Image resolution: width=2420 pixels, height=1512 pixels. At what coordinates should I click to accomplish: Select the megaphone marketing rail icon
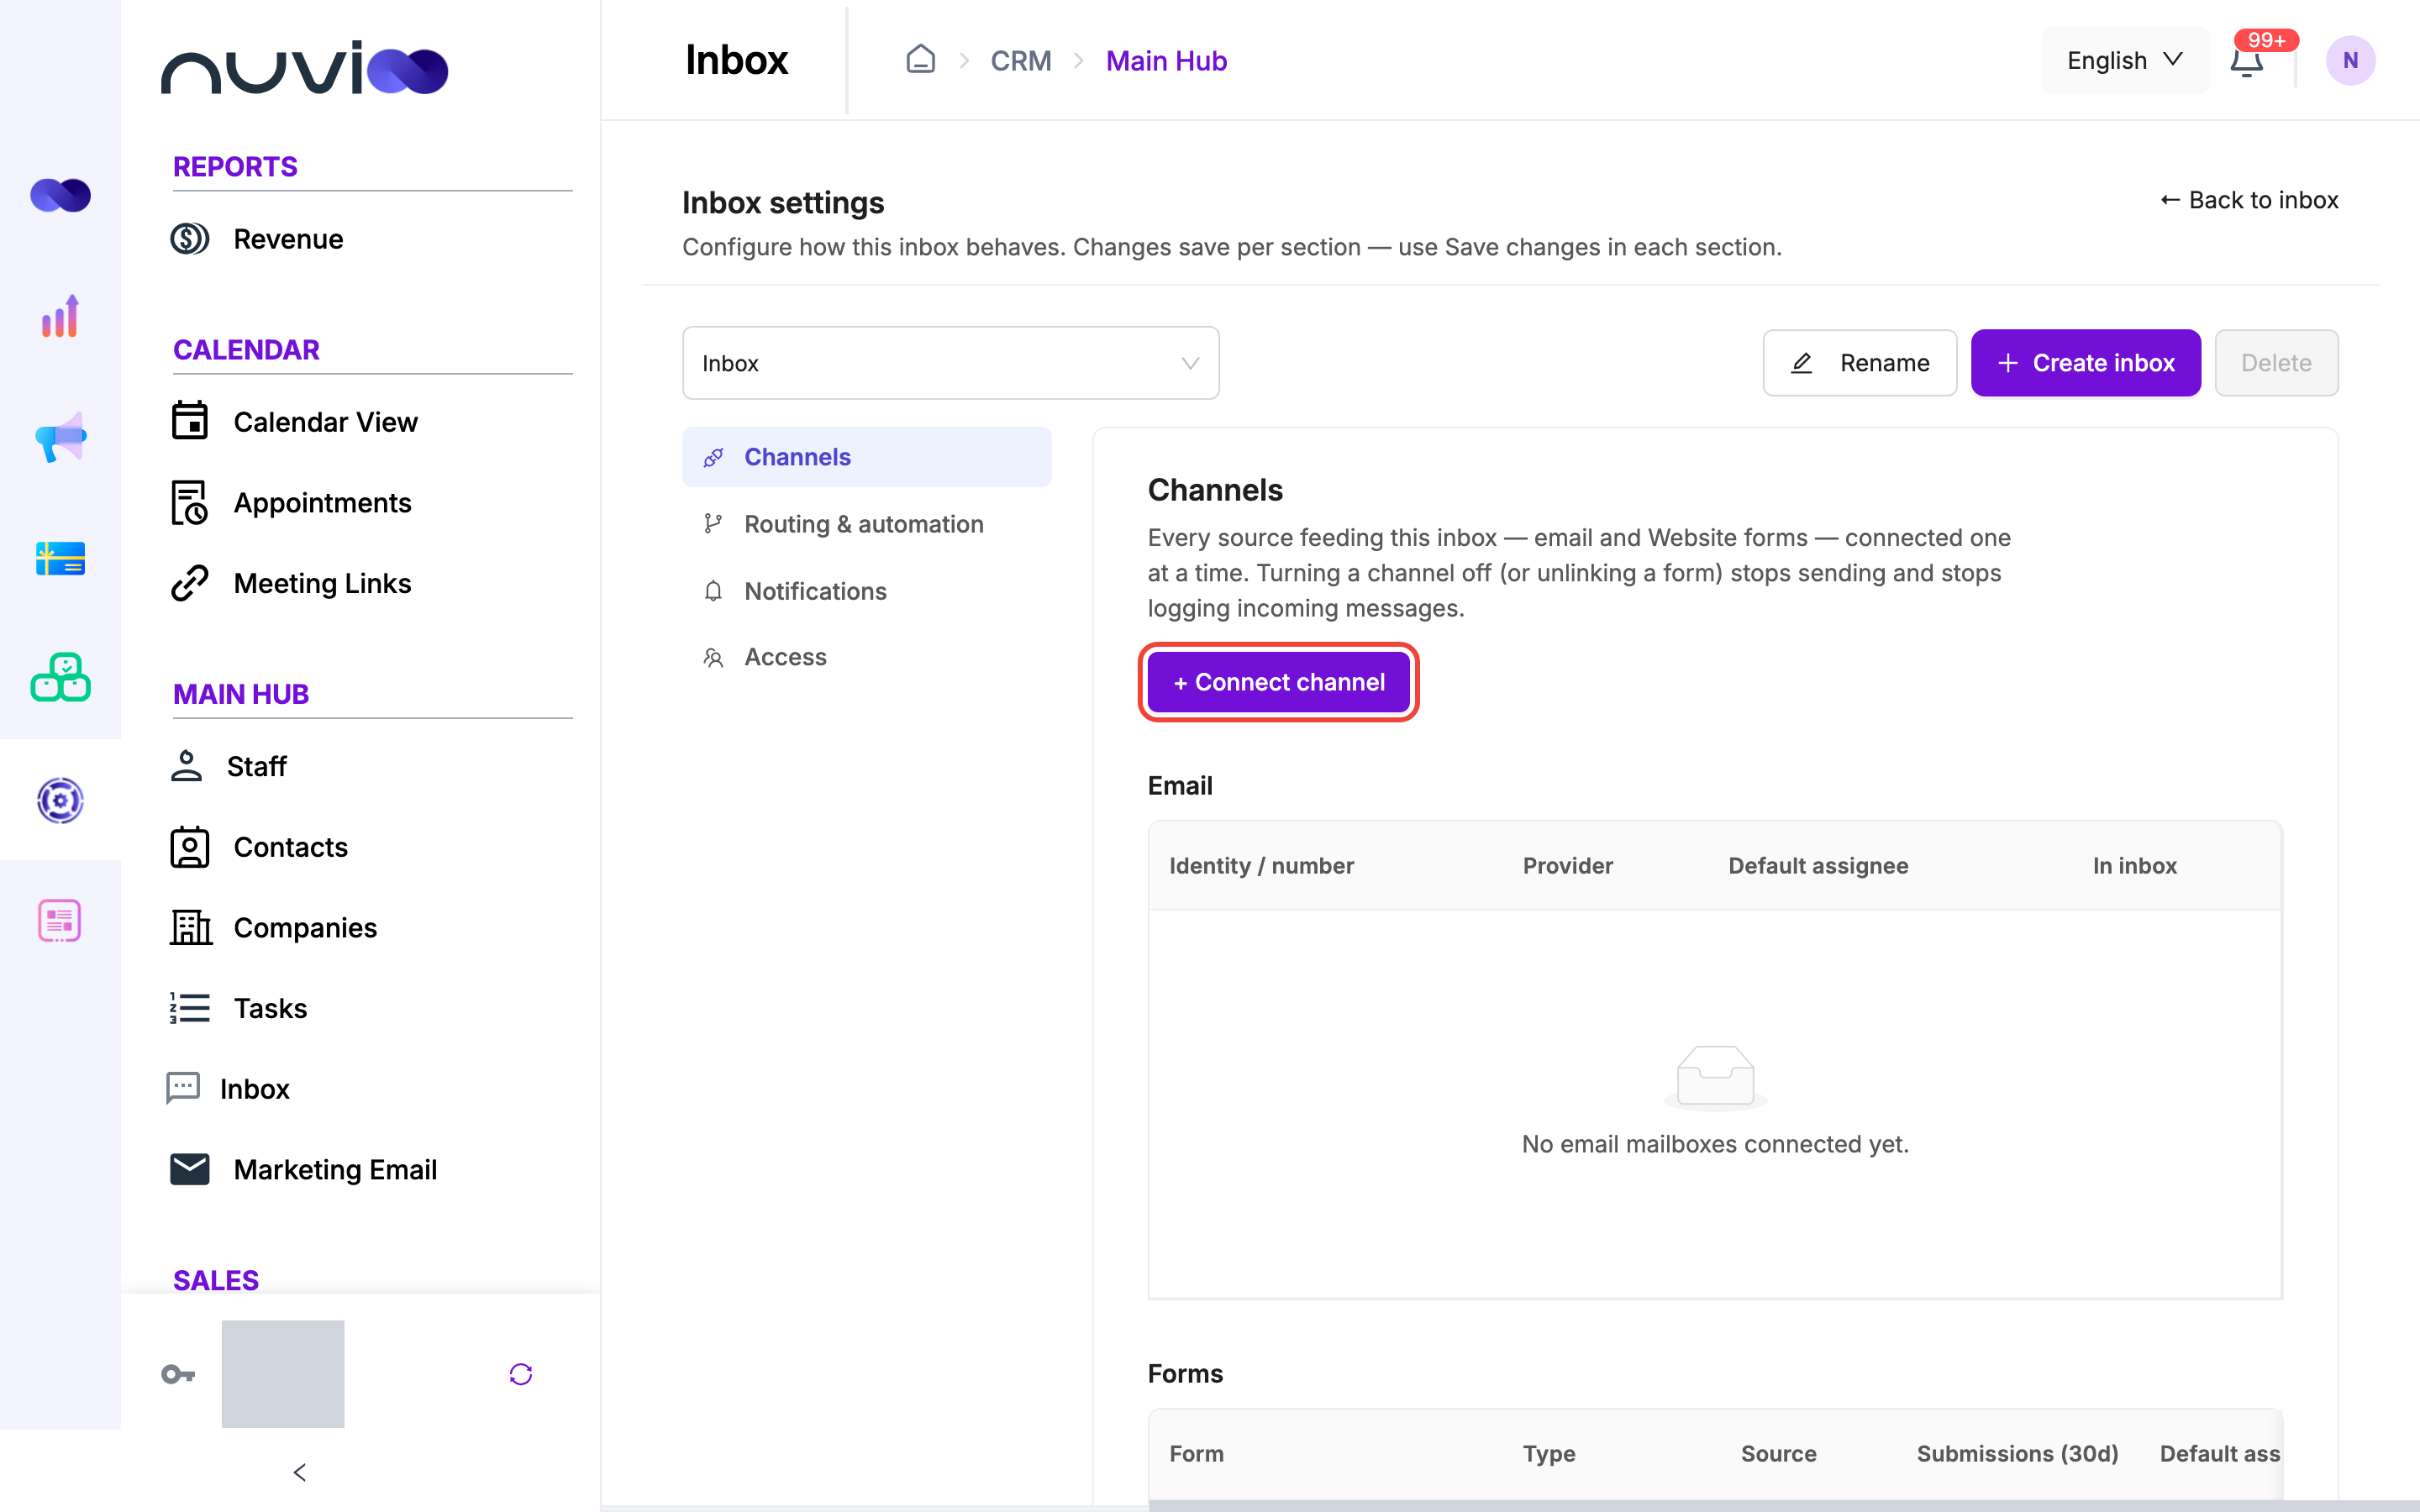[60, 437]
